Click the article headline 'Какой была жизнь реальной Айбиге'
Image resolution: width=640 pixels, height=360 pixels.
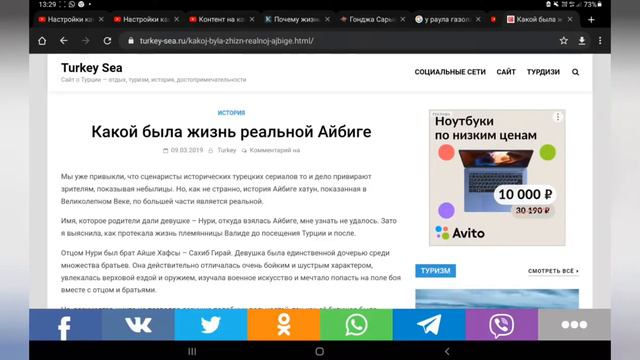tap(231, 132)
